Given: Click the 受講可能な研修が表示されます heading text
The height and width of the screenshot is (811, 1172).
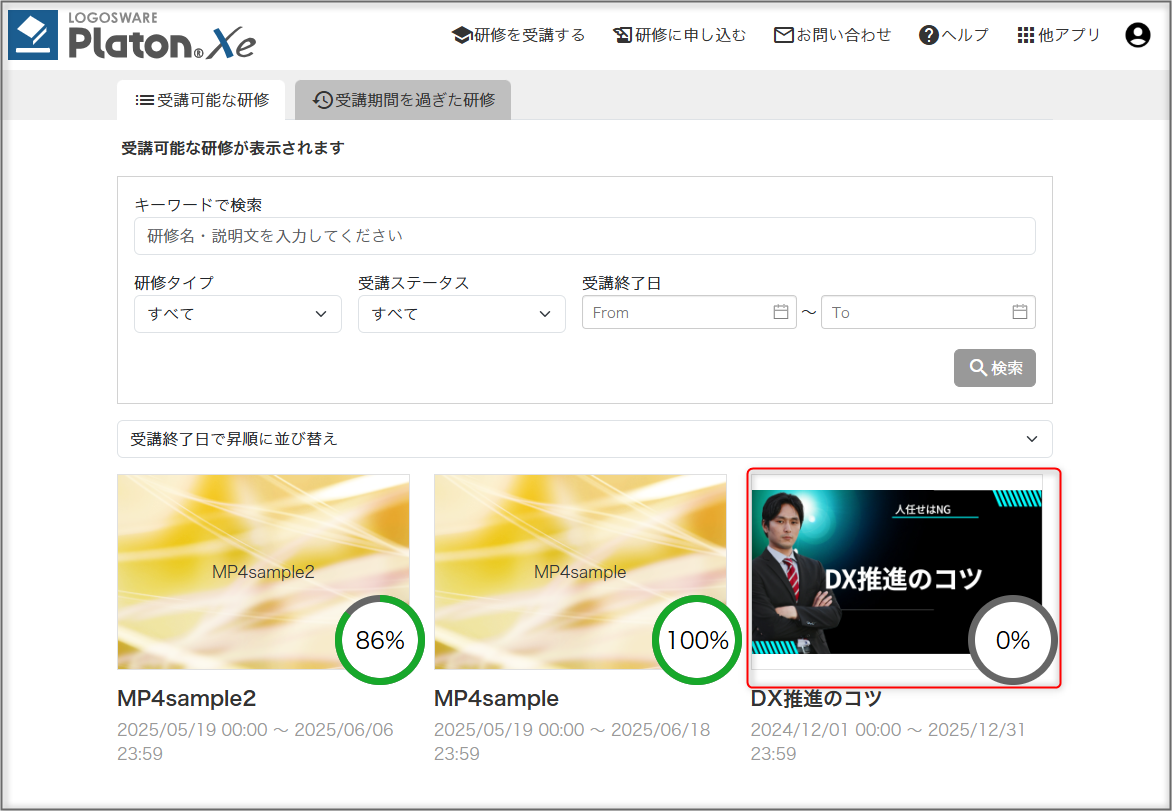Looking at the screenshot, I should click(x=232, y=148).
